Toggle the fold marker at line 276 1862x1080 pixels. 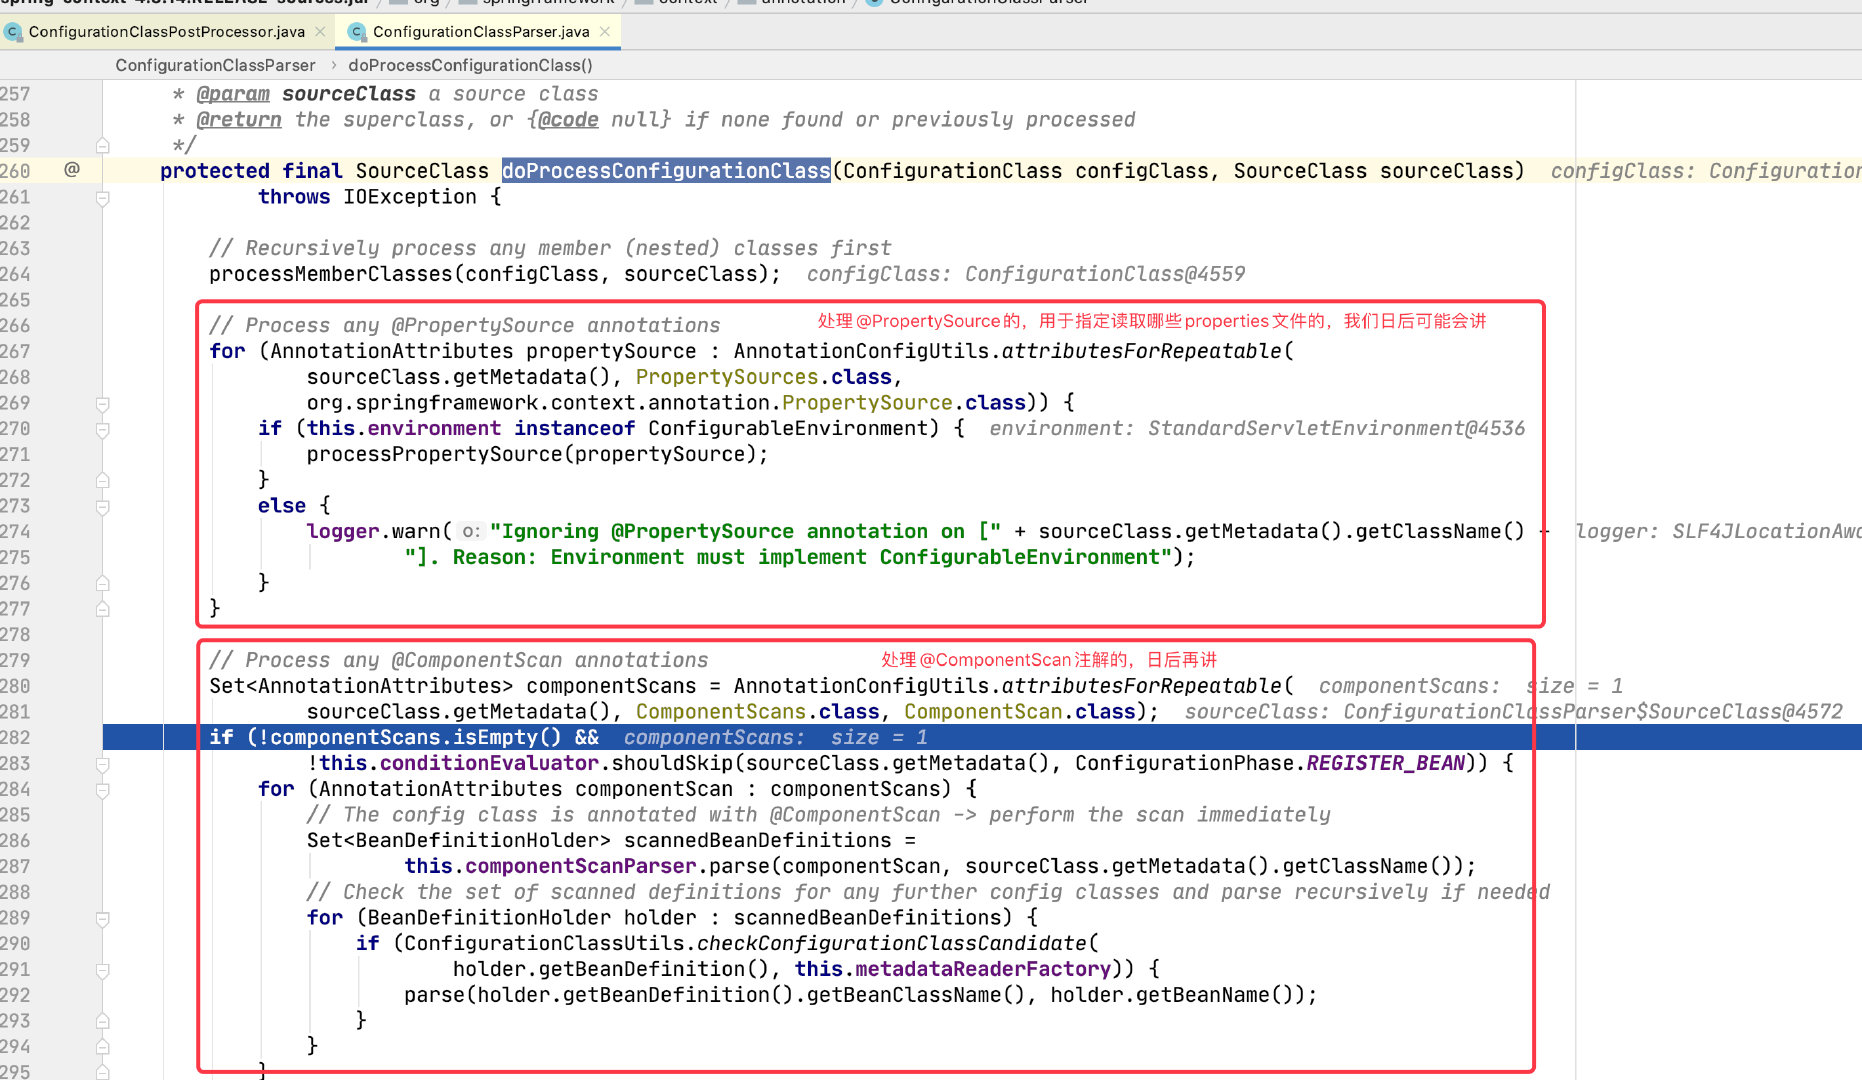102,584
